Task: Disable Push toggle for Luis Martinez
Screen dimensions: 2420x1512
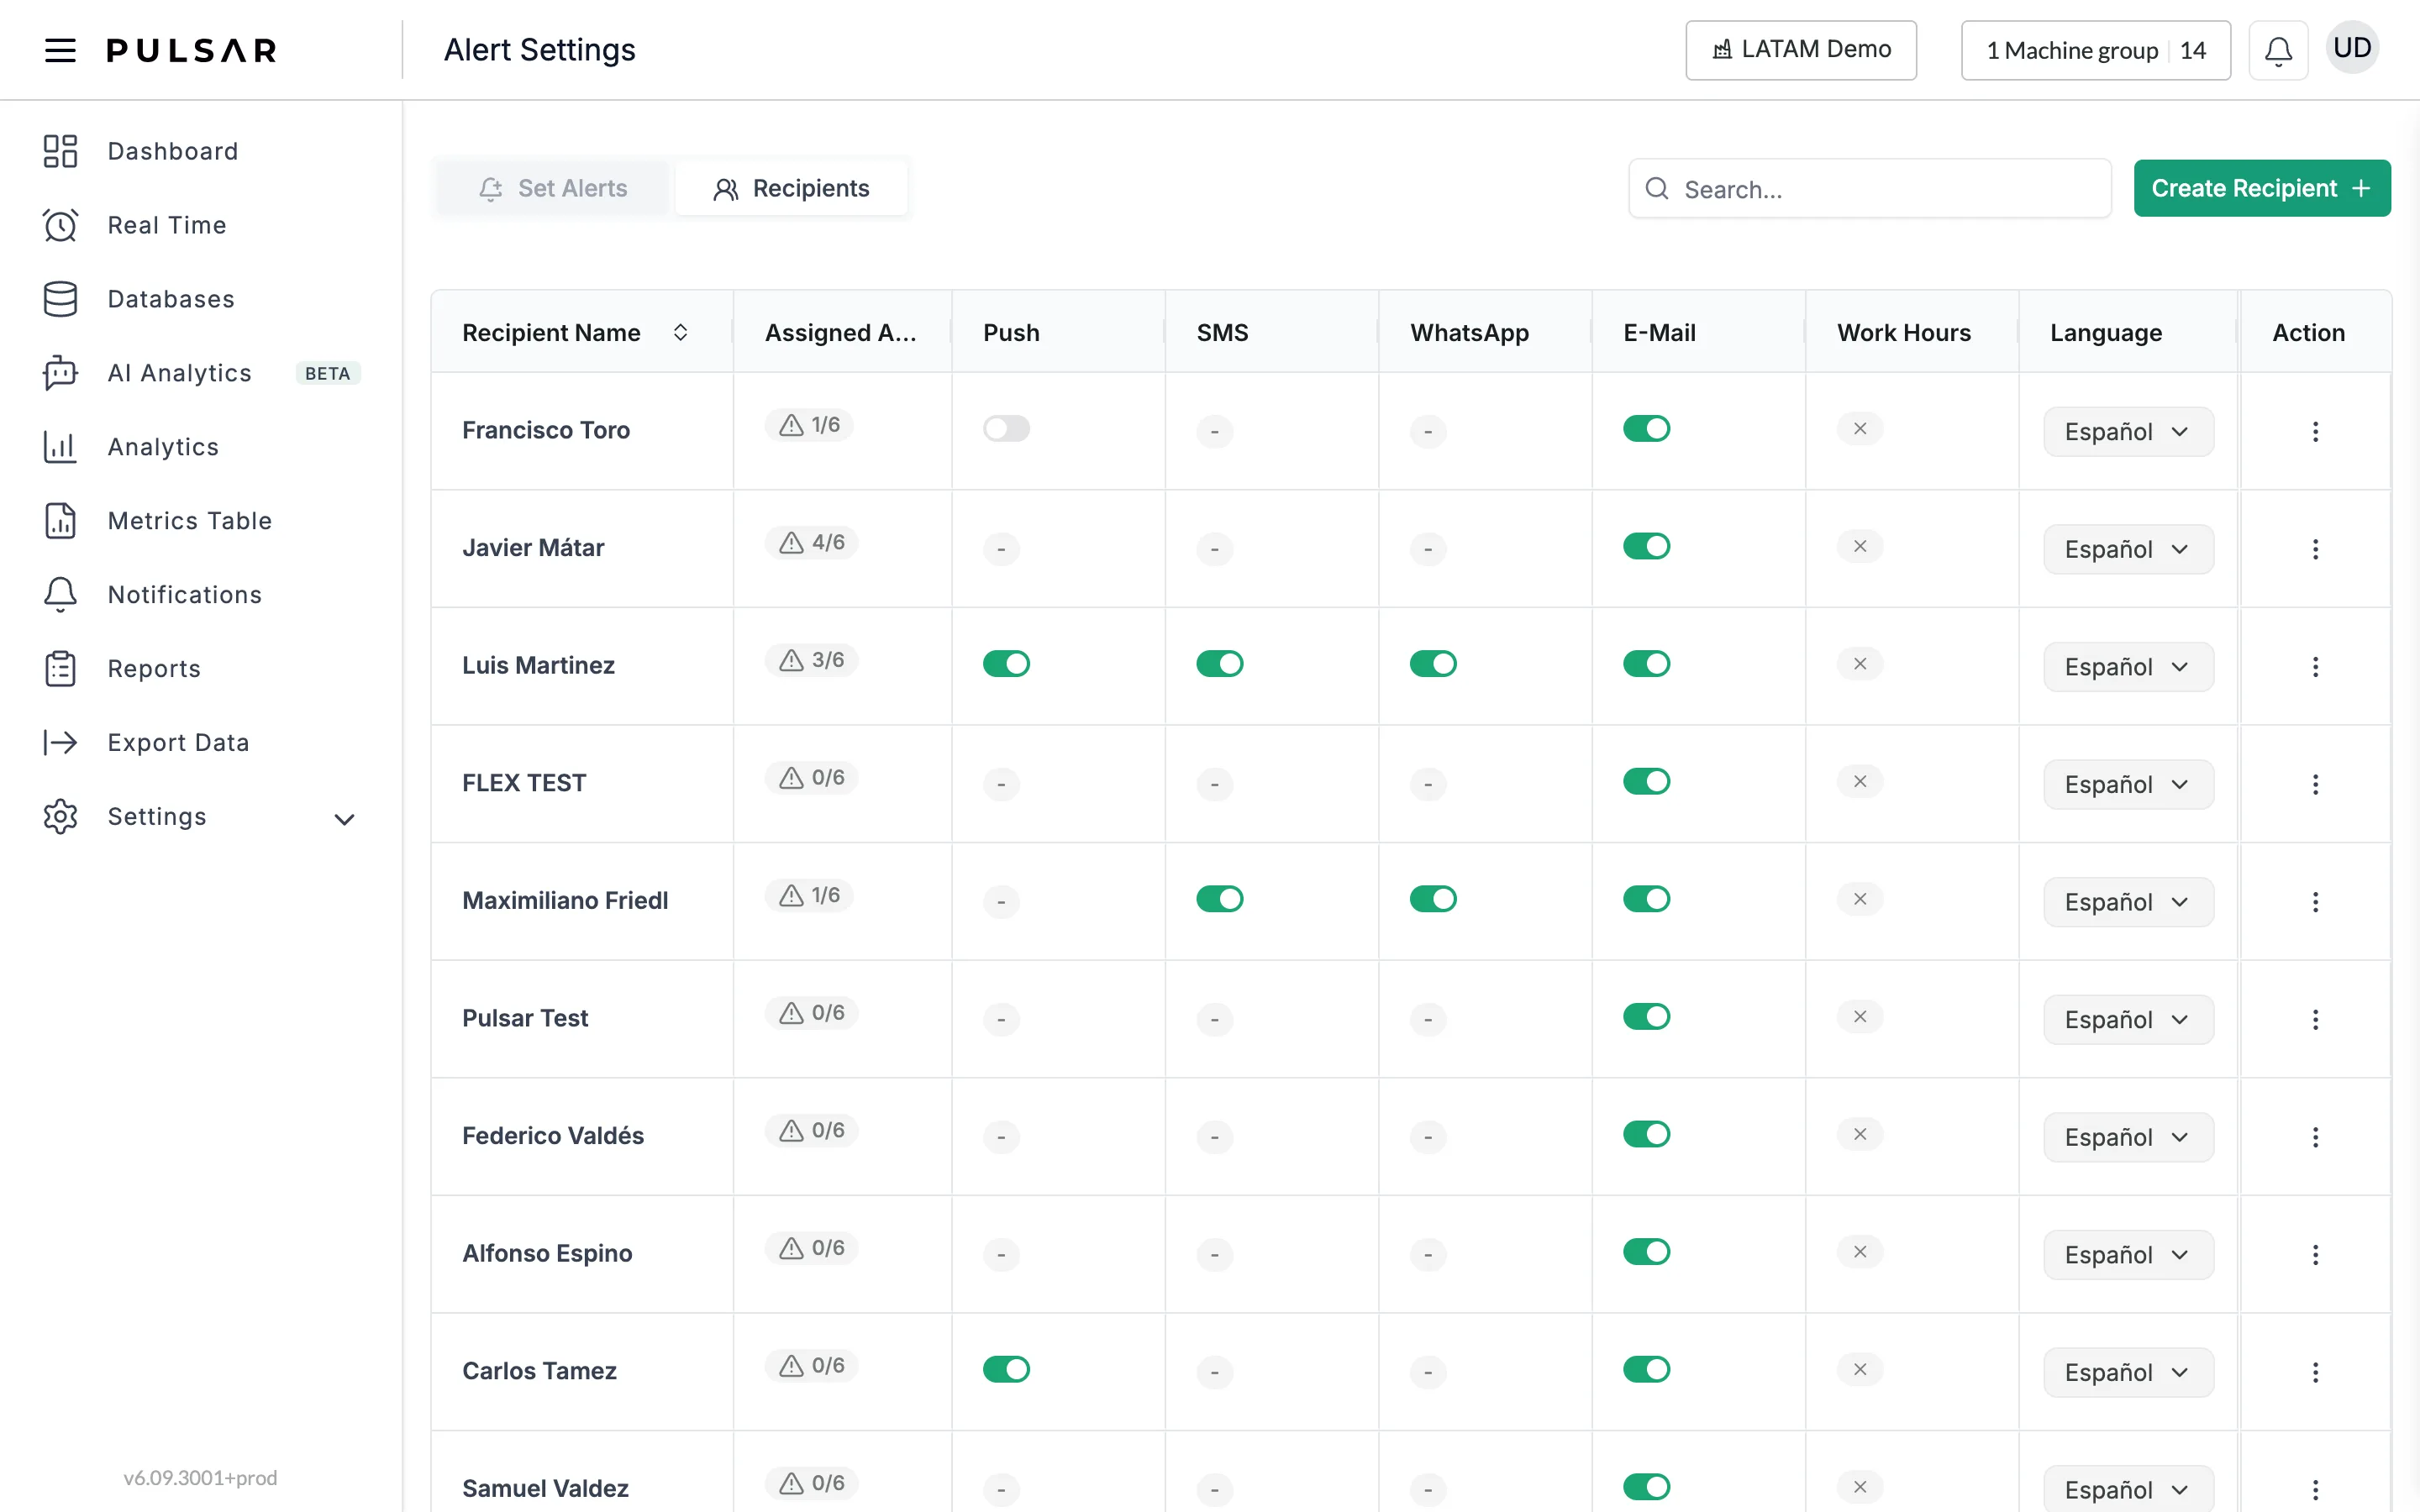Action: [x=1006, y=664]
